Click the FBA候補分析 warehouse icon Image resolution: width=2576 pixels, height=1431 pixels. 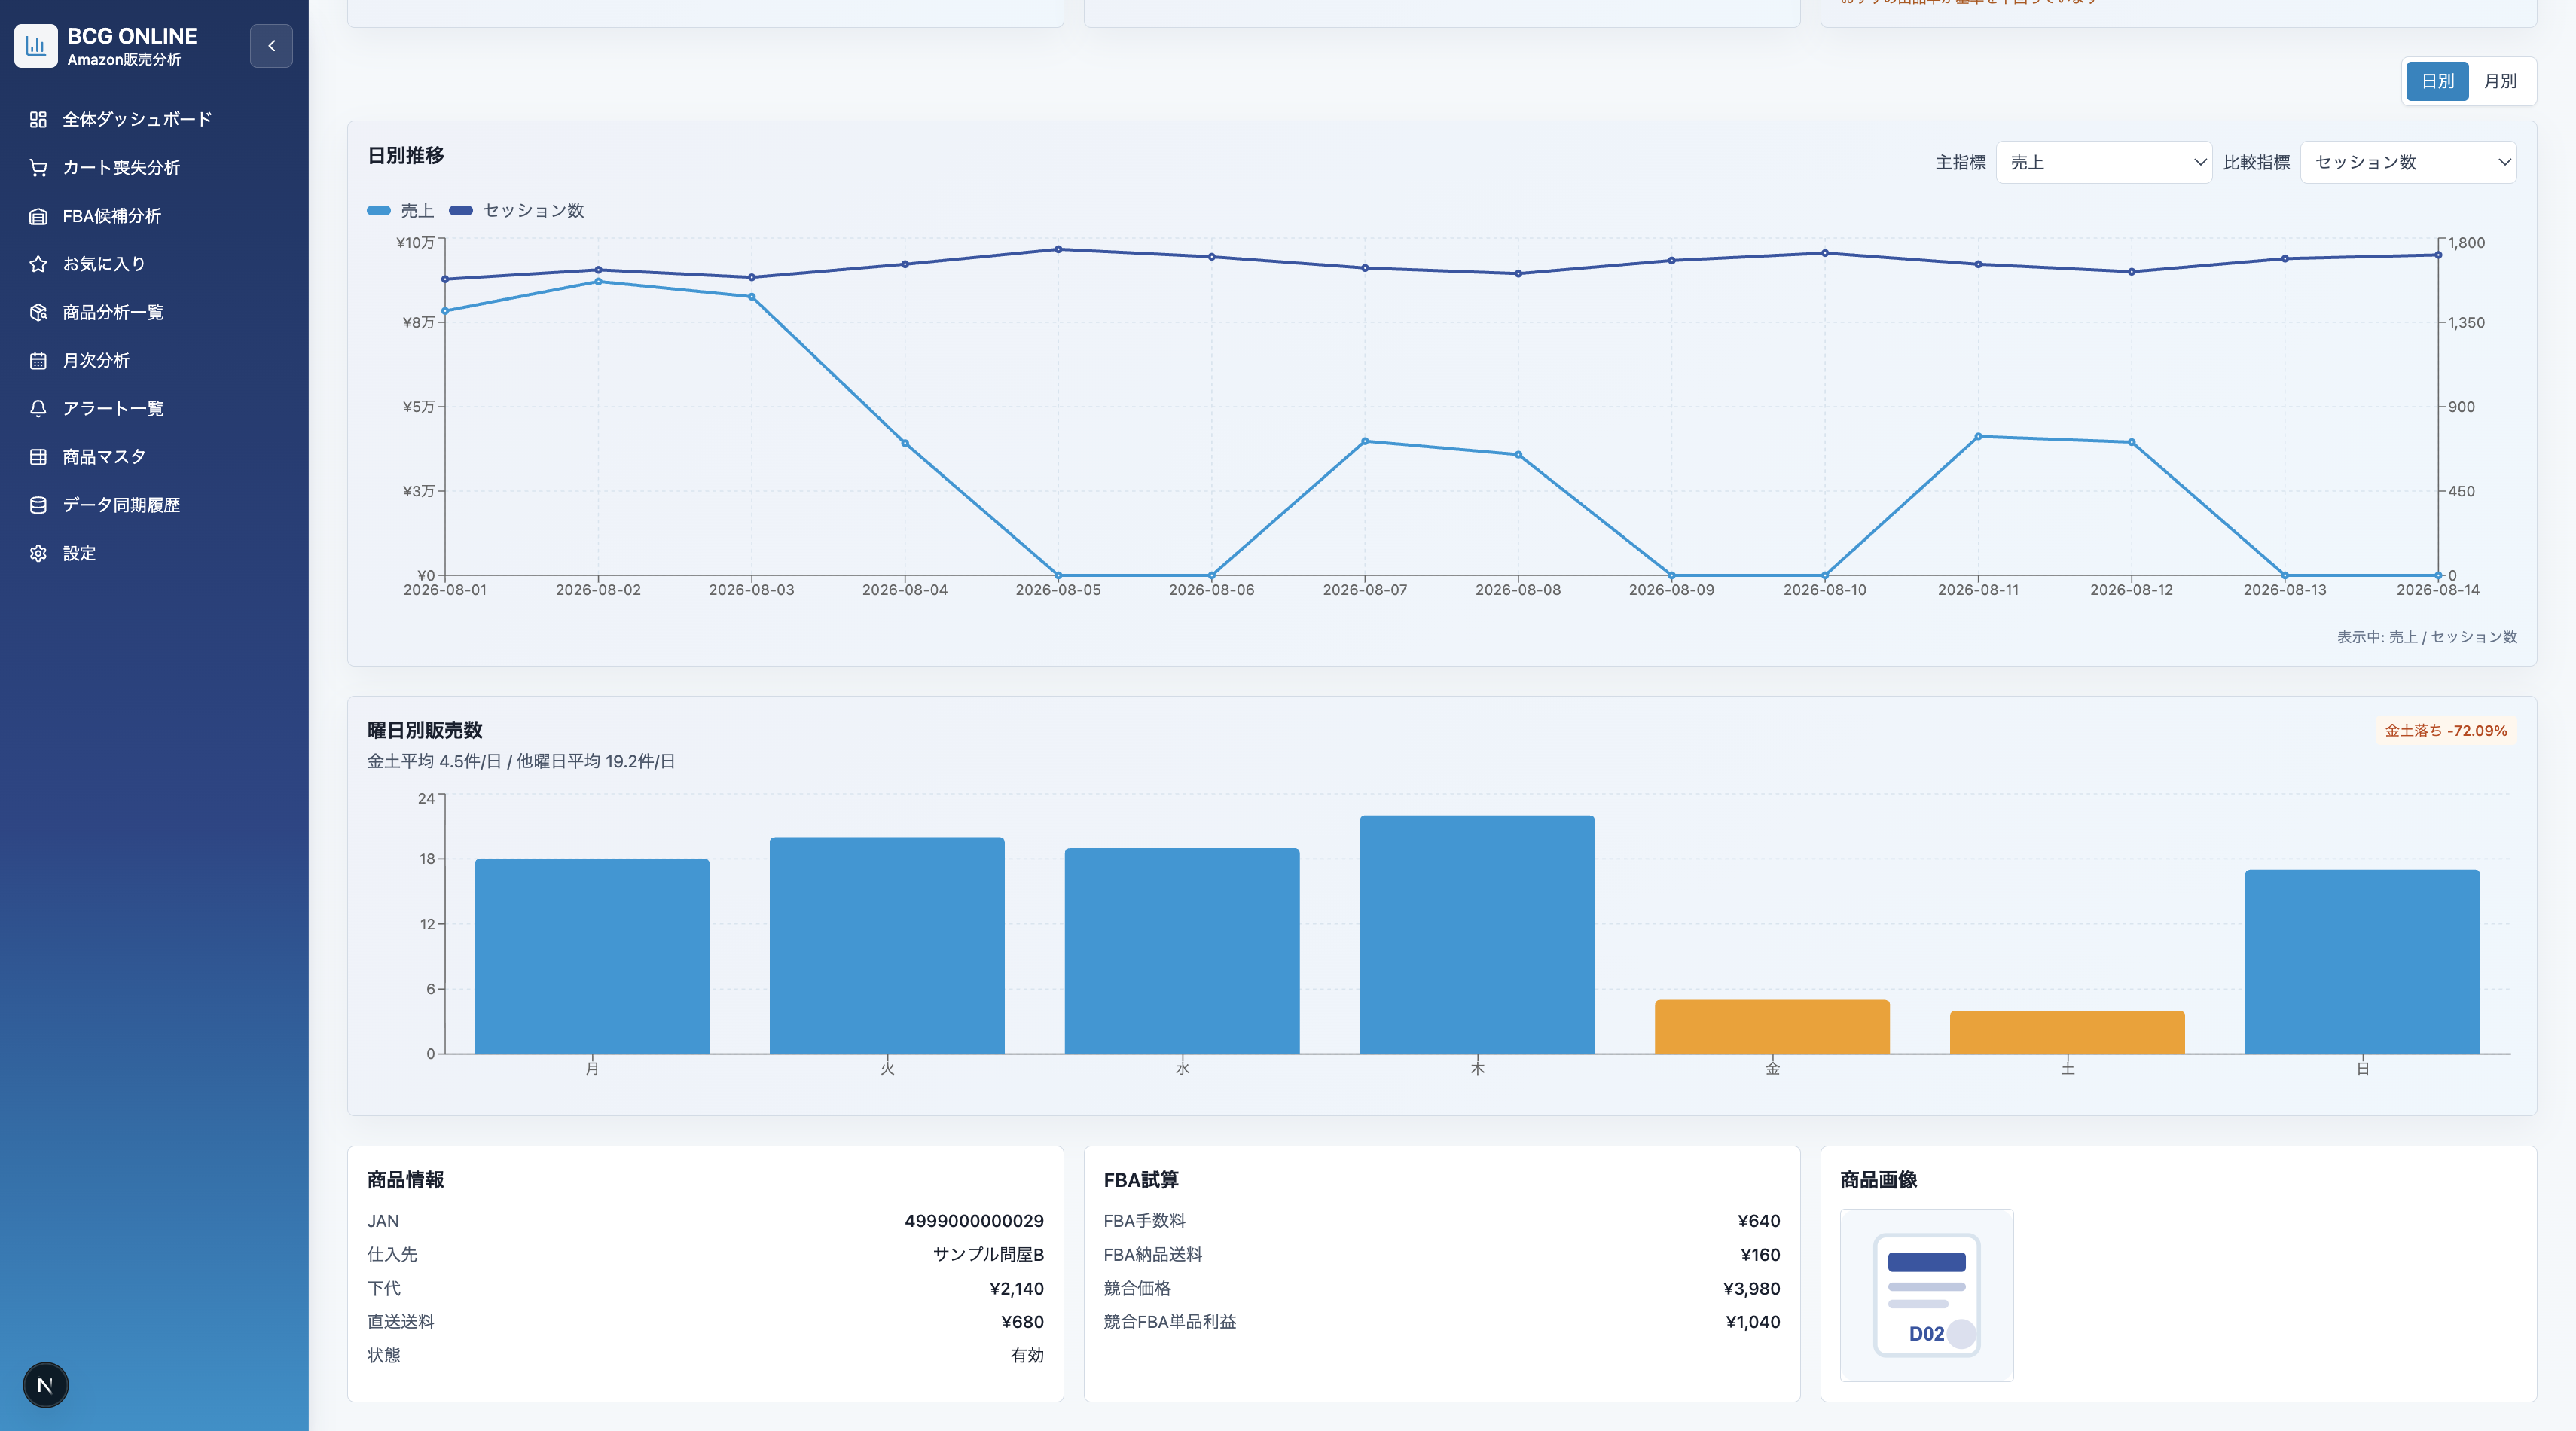pos(38,216)
